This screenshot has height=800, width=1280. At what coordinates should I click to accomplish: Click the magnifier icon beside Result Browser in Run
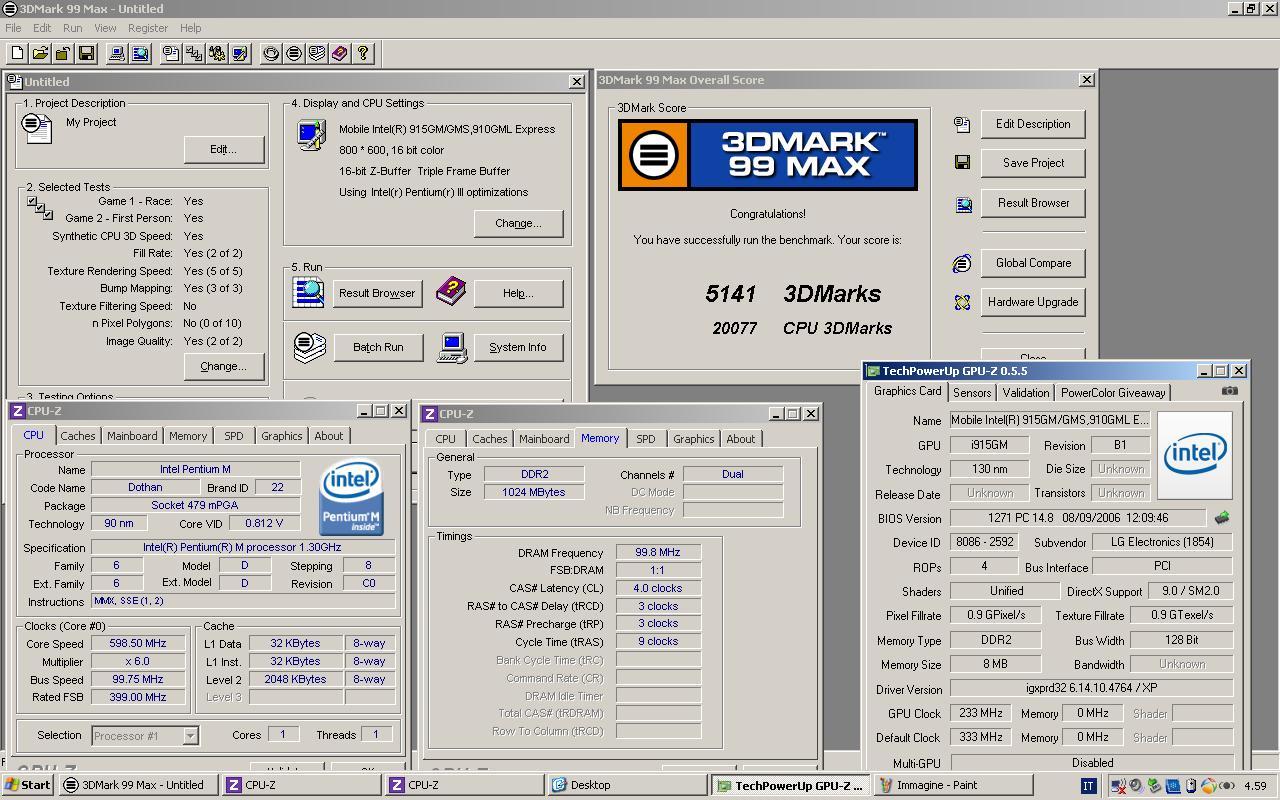click(308, 292)
